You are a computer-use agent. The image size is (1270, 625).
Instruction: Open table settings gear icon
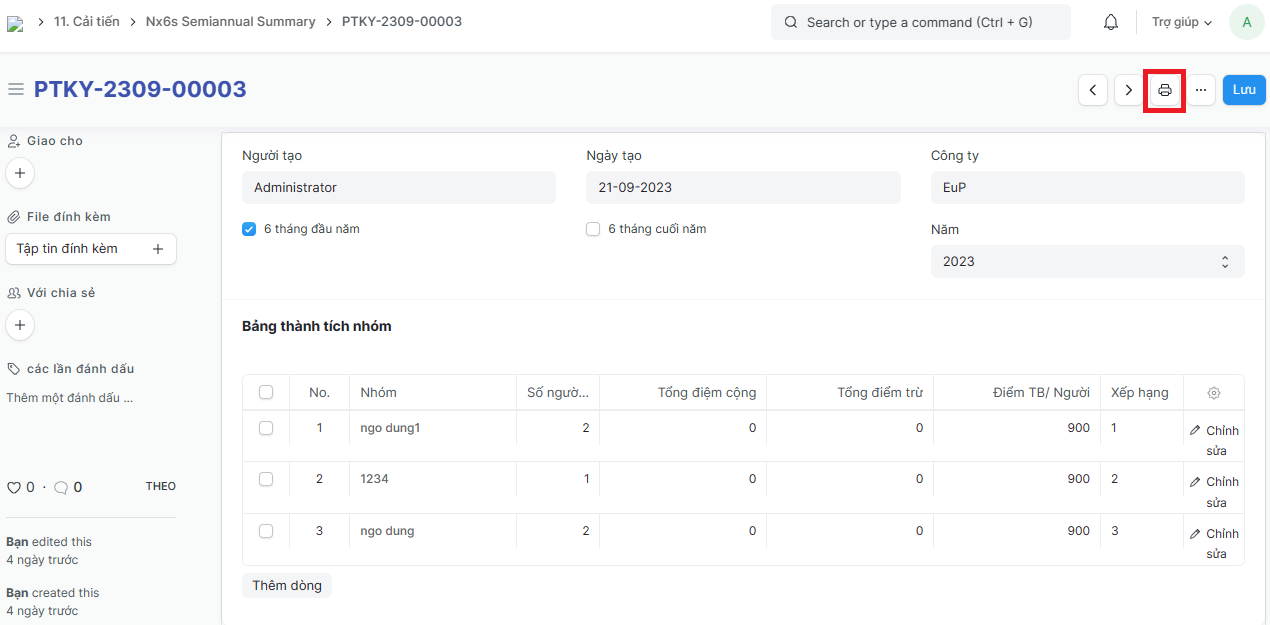(x=1213, y=393)
